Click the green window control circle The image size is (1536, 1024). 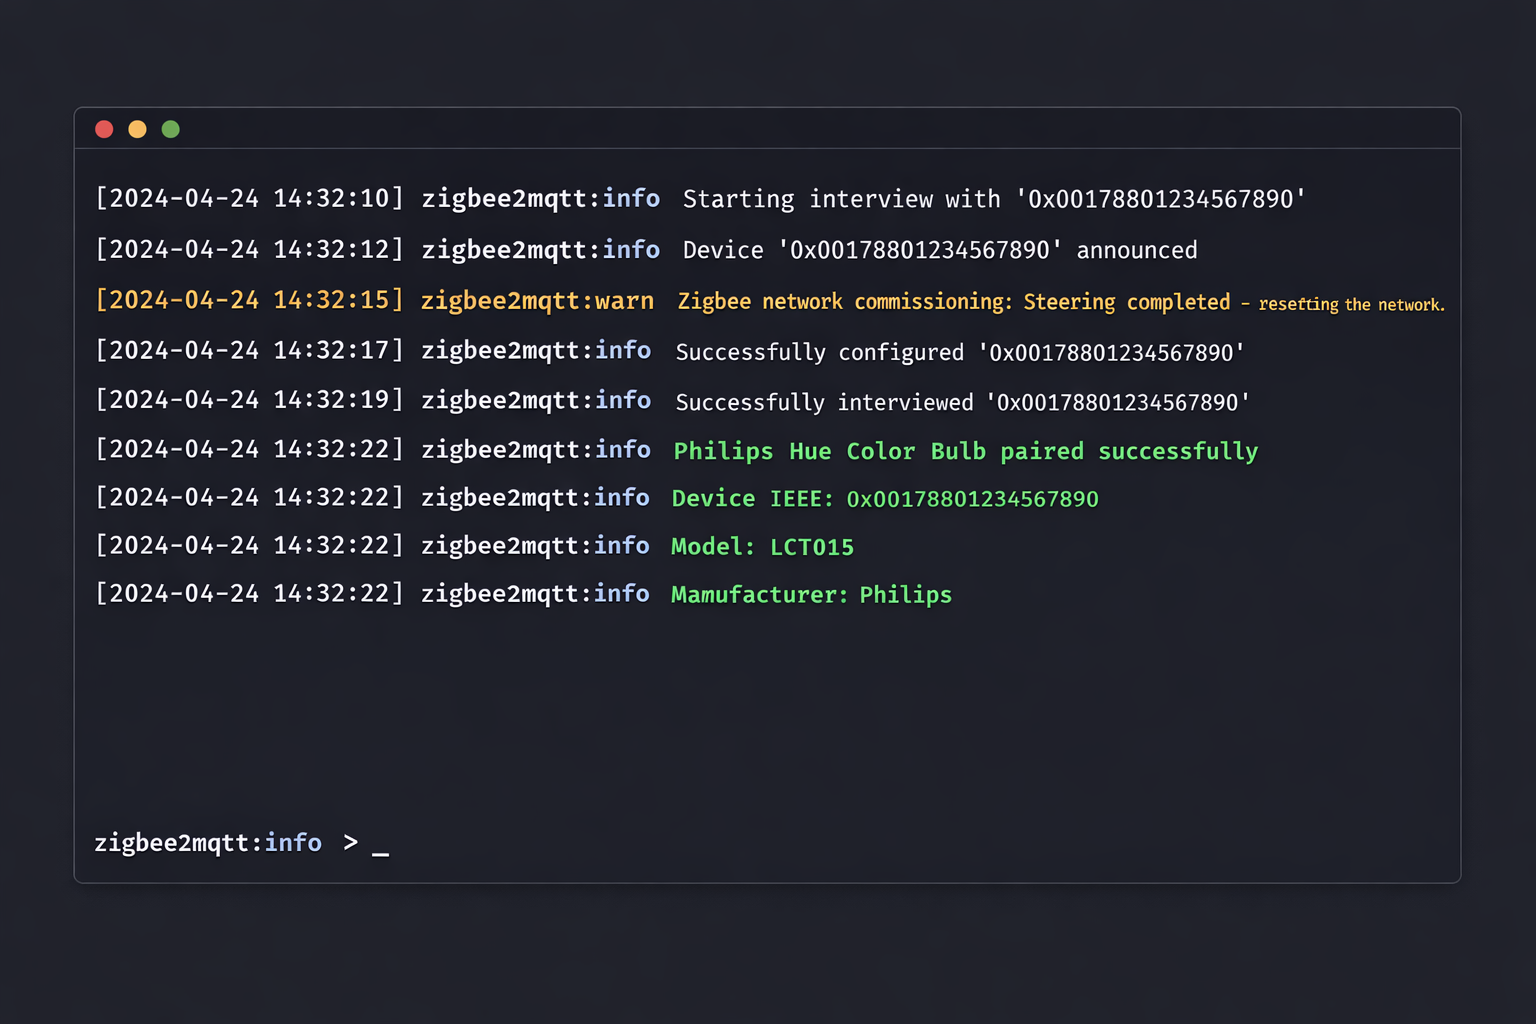point(170,129)
